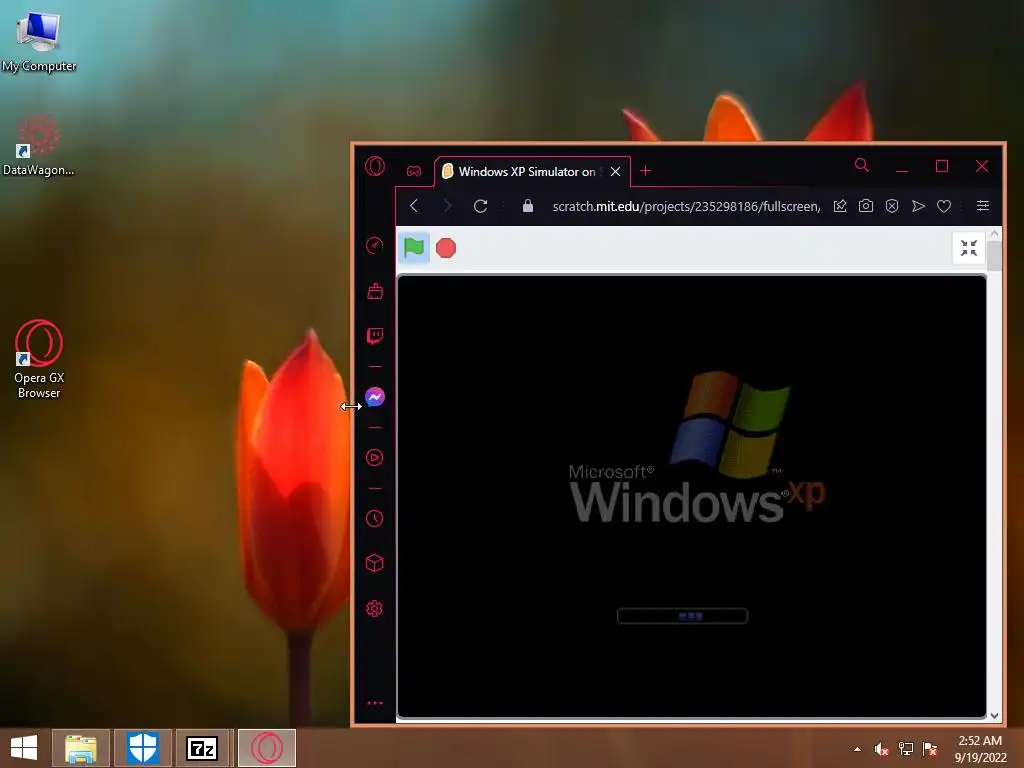1024x768 pixels.
Task: Click the Windows XP logo in the stage
Action: click(697, 447)
